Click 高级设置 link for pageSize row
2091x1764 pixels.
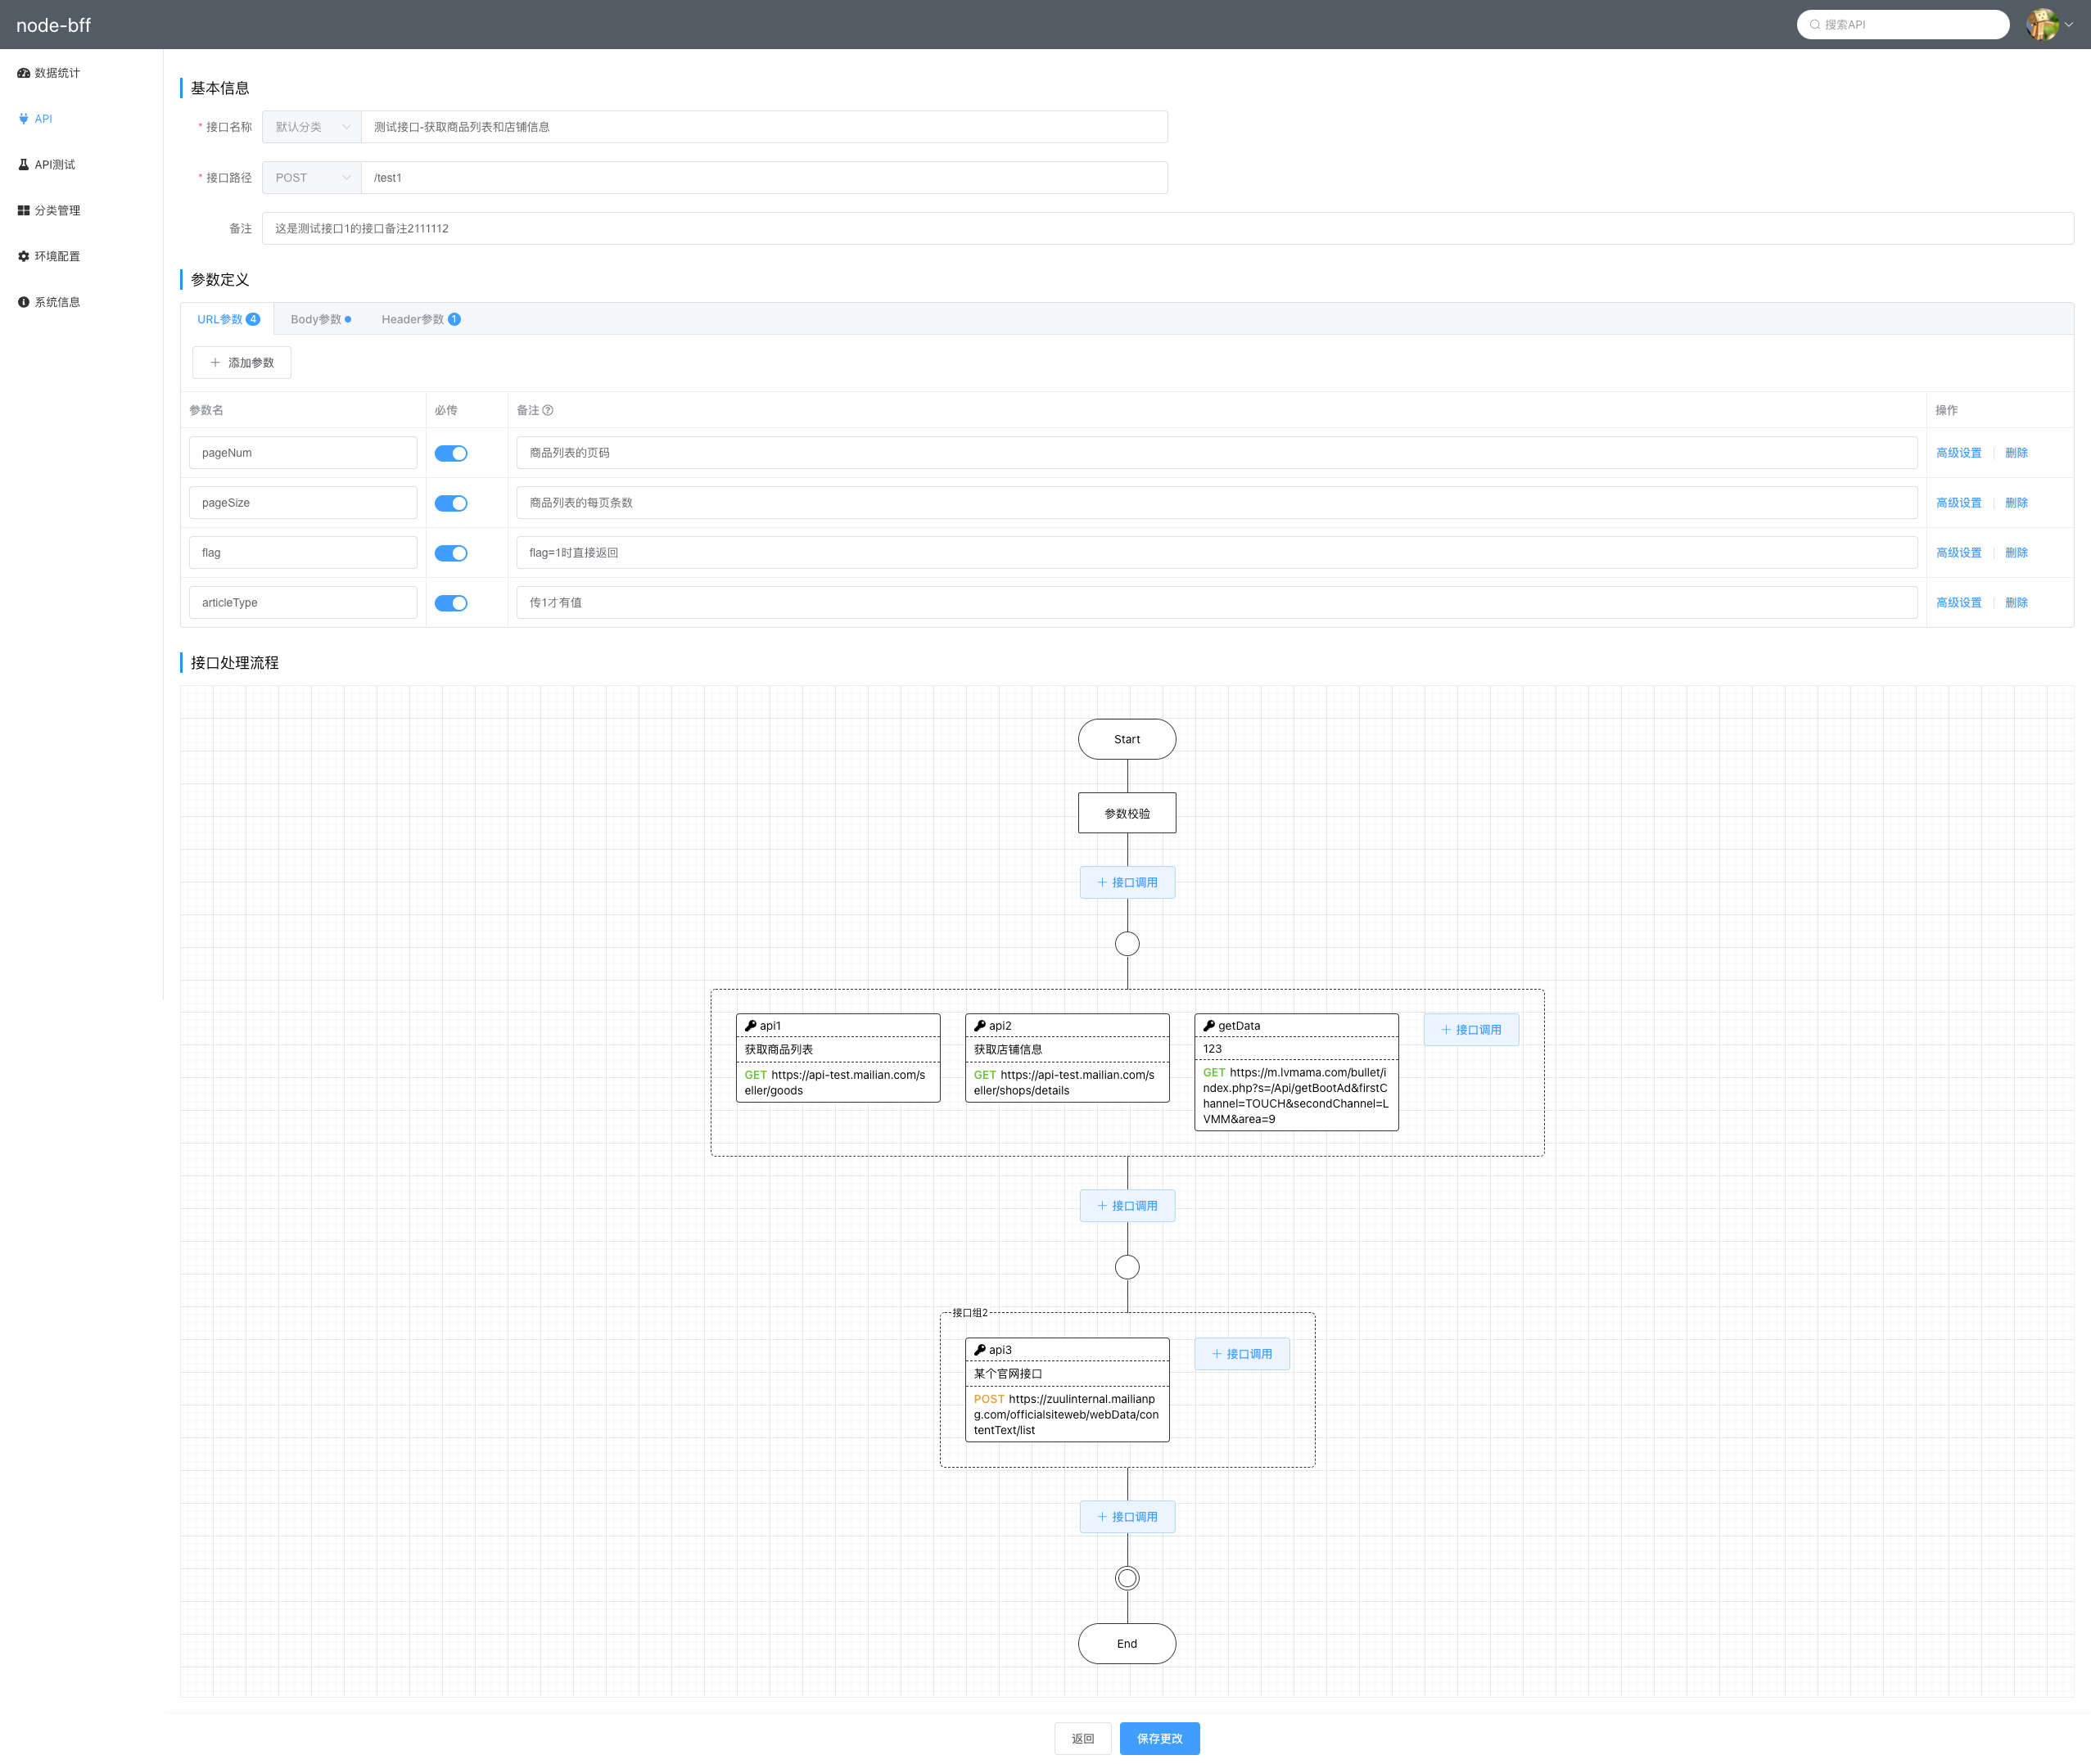(x=1958, y=504)
